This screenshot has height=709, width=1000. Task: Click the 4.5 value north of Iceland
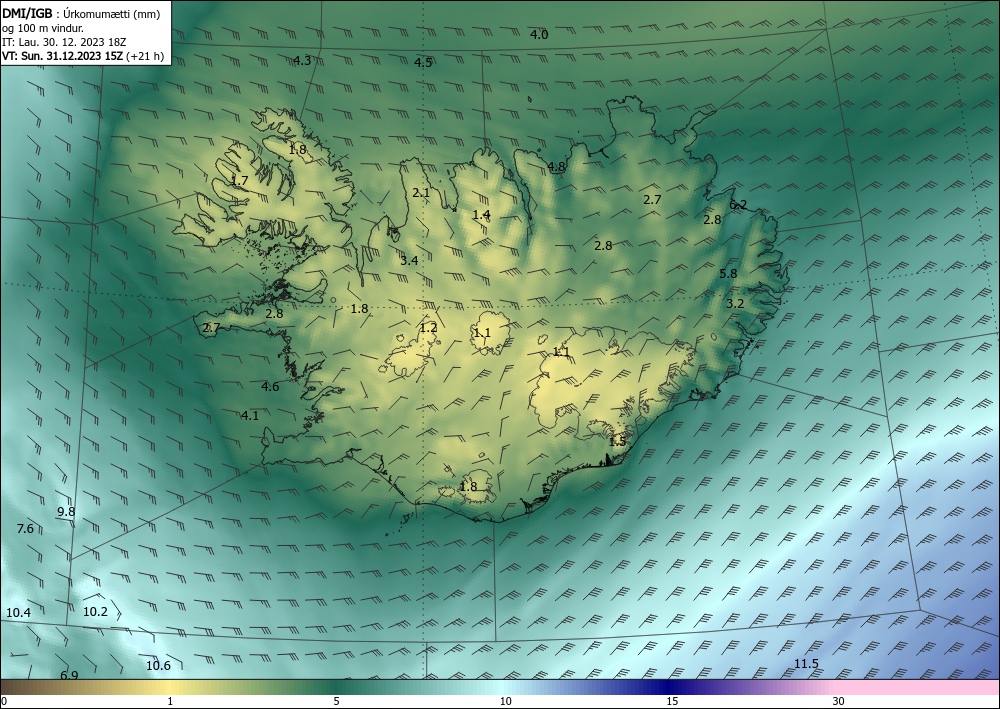click(423, 62)
